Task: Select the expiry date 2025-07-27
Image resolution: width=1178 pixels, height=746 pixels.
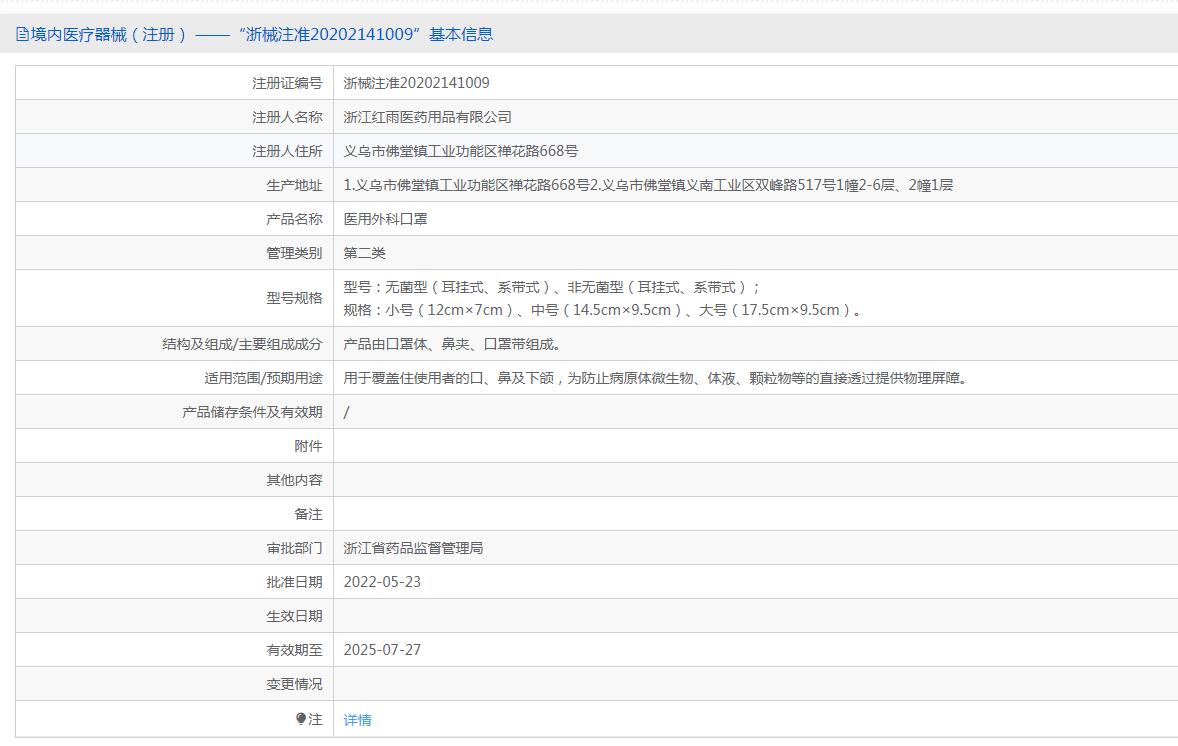Action: tap(382, 650)
